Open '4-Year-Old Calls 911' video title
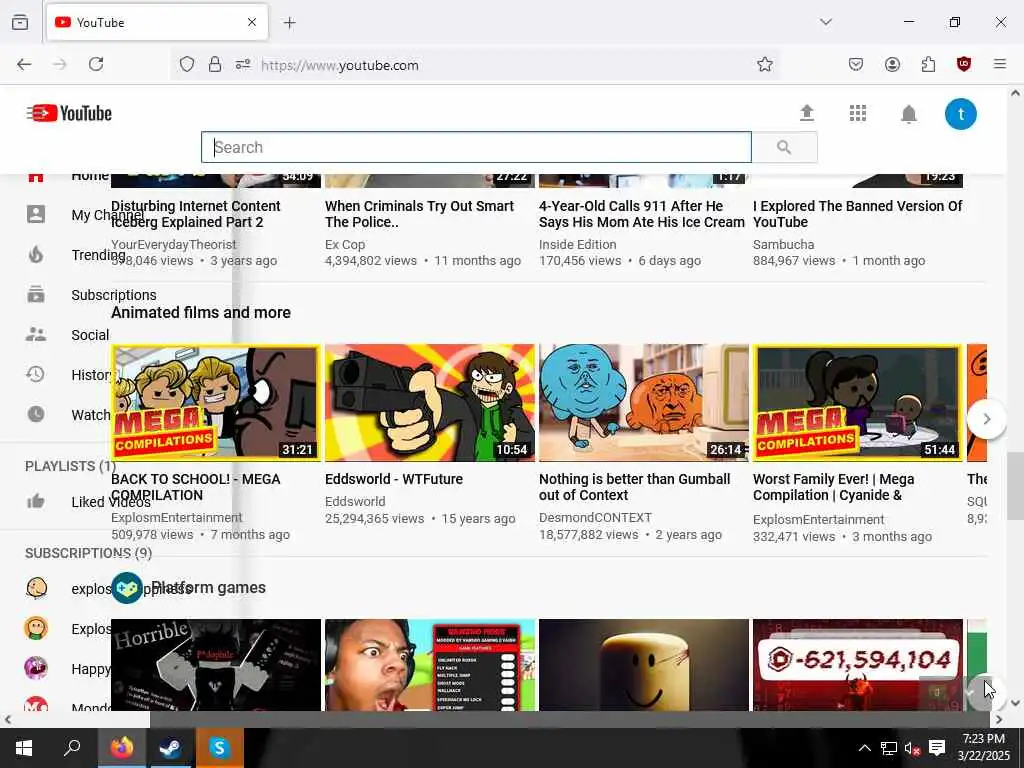 (x=641, y=214)
